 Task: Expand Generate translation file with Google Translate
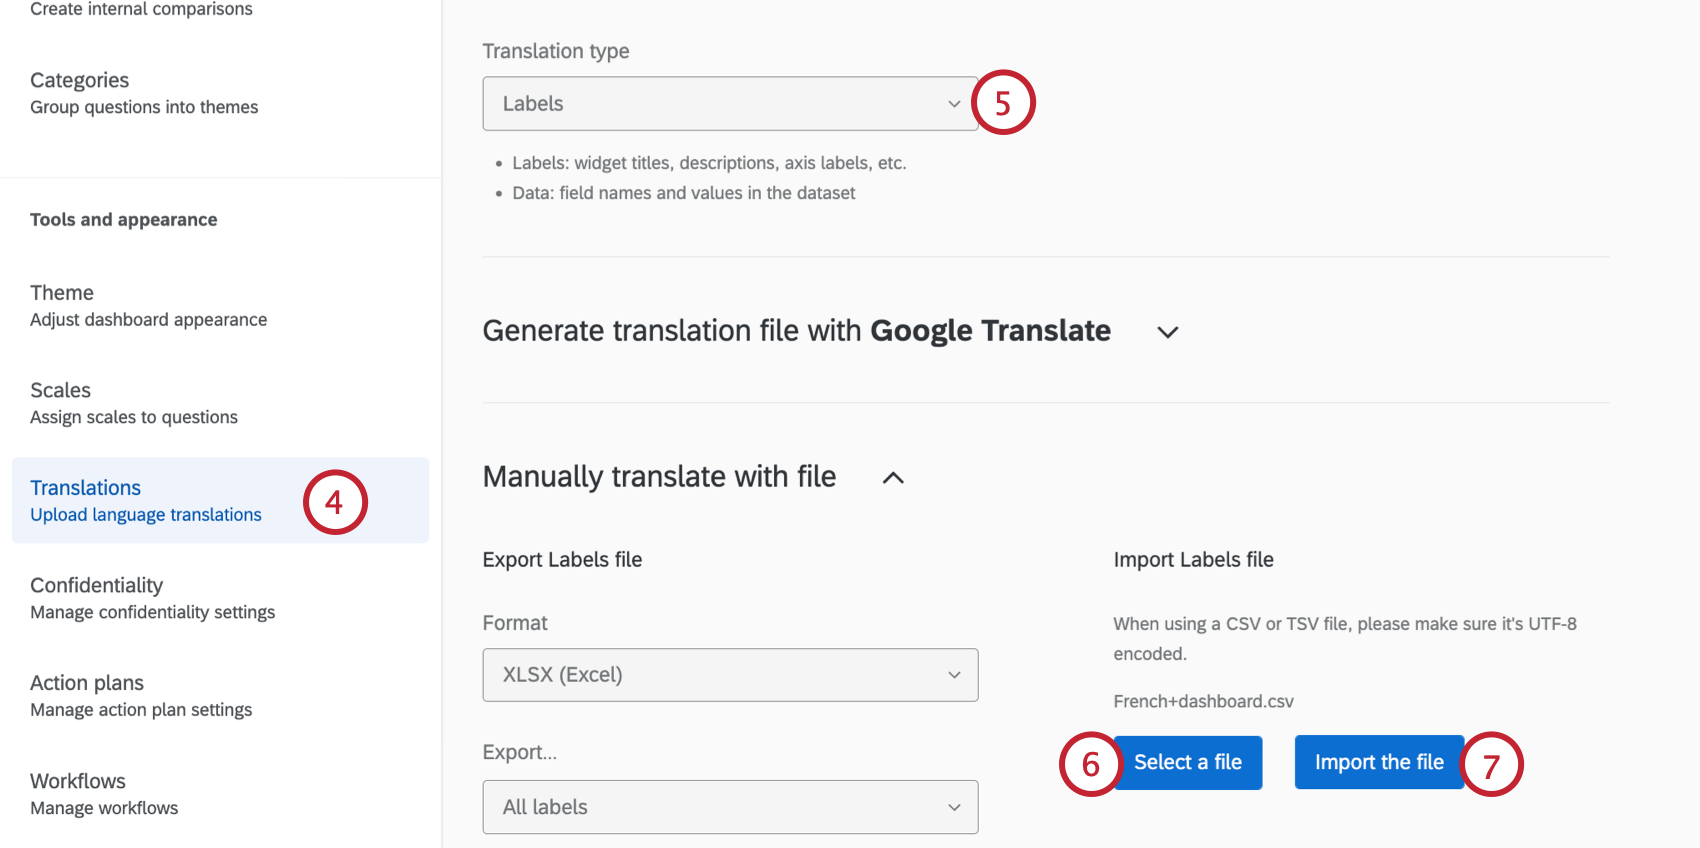pos(1167,332)
